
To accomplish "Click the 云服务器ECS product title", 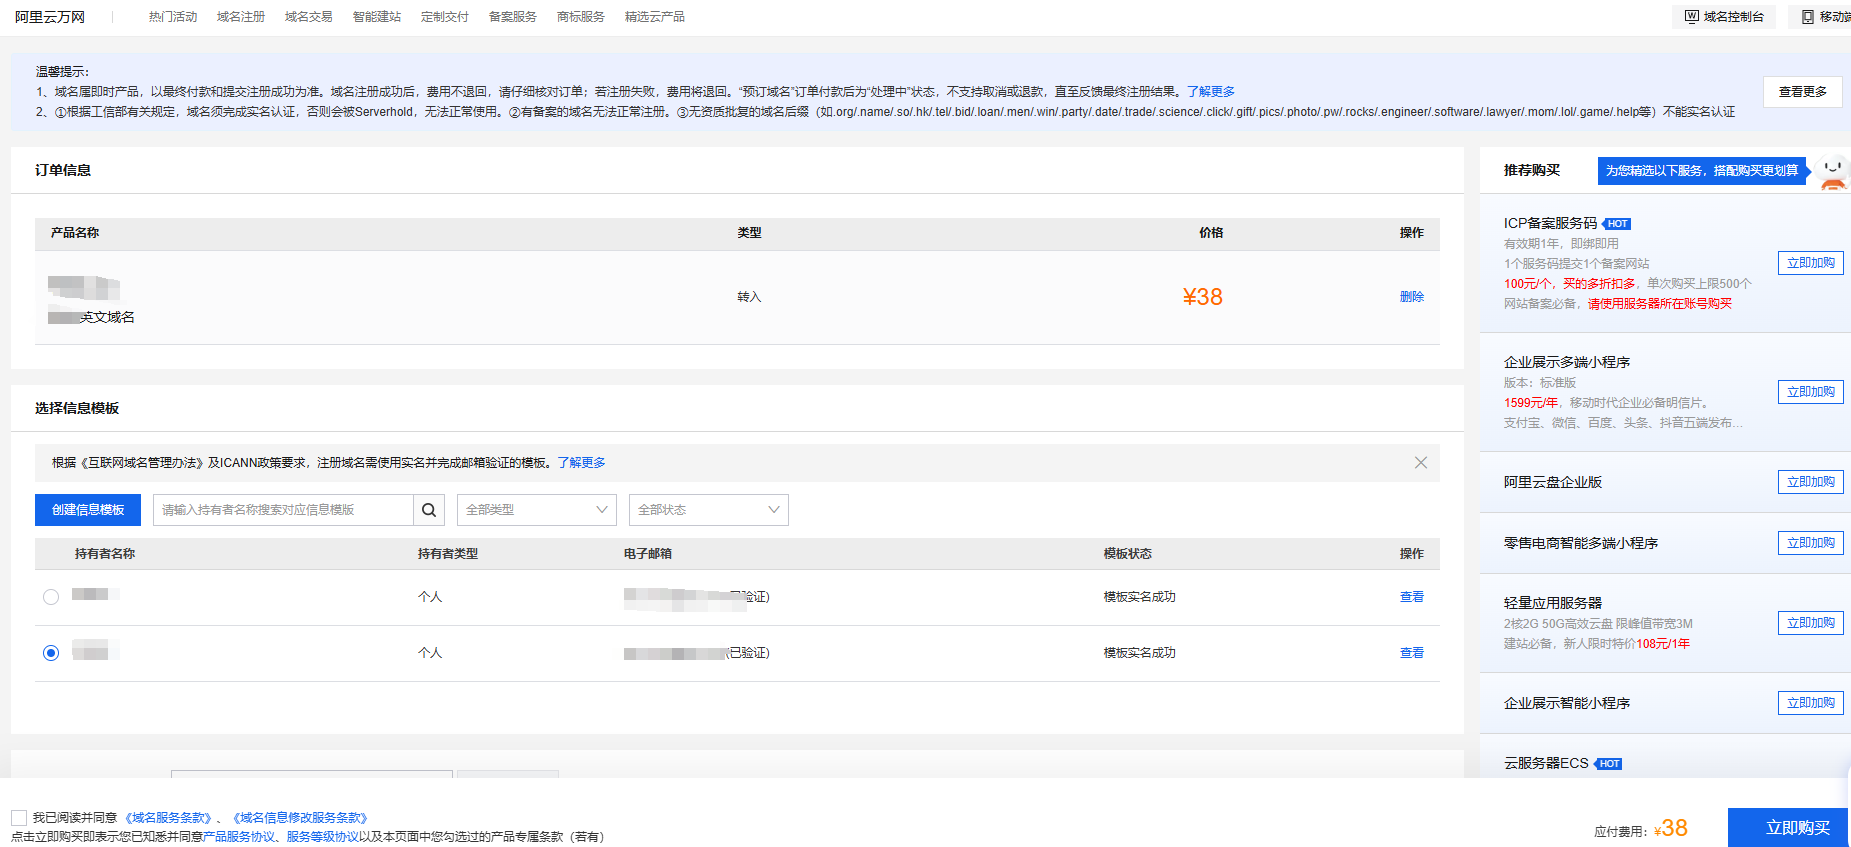I will pyautogui.click(x=1546, y=763).
